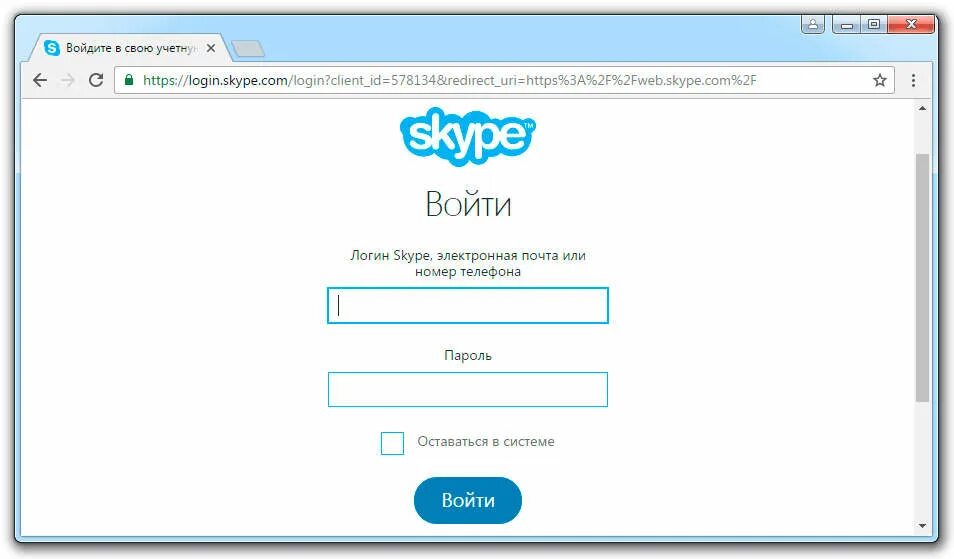Reload the Skype login page
Image resolution: width=954 pixels, height=559 pixels.
(96, 80)
